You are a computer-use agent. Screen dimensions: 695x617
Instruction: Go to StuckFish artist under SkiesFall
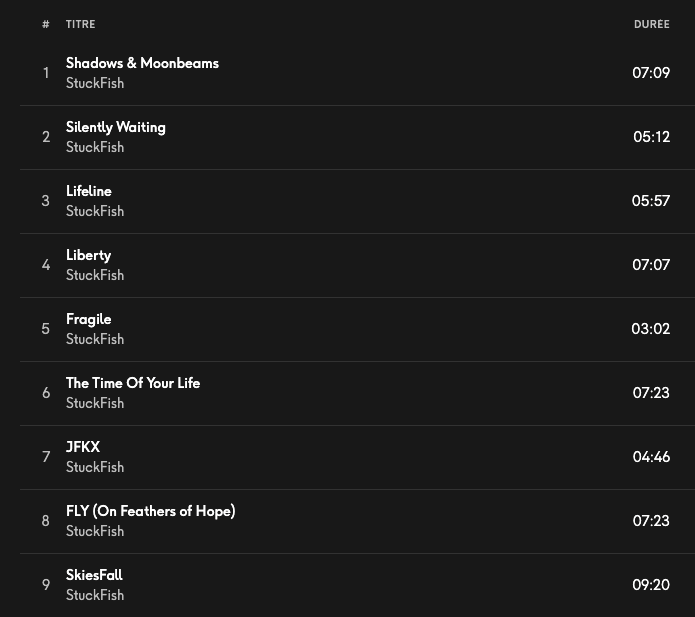pyautogui.click(x=95, y=595)
